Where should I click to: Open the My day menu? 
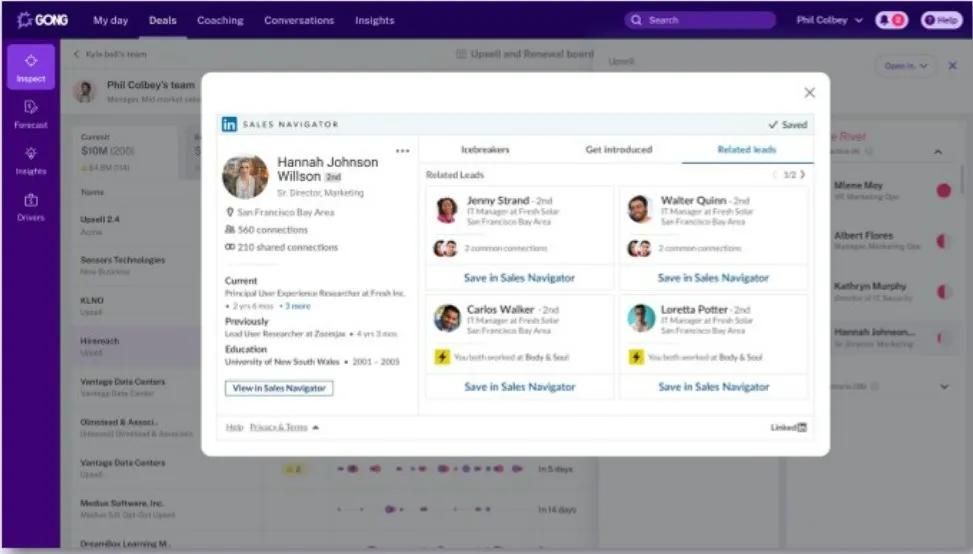tap(110, 20)
